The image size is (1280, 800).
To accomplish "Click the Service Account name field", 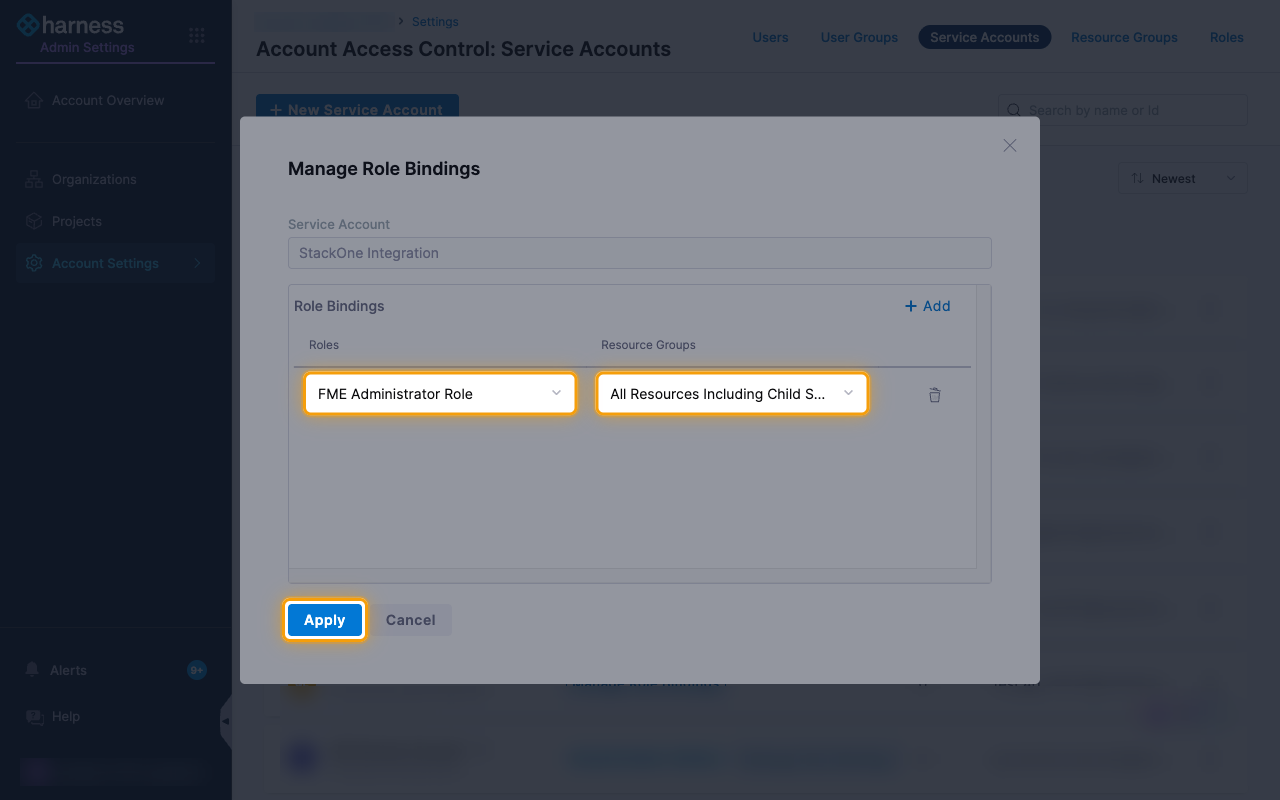I will pyautogui.click(x=640, y=253).
